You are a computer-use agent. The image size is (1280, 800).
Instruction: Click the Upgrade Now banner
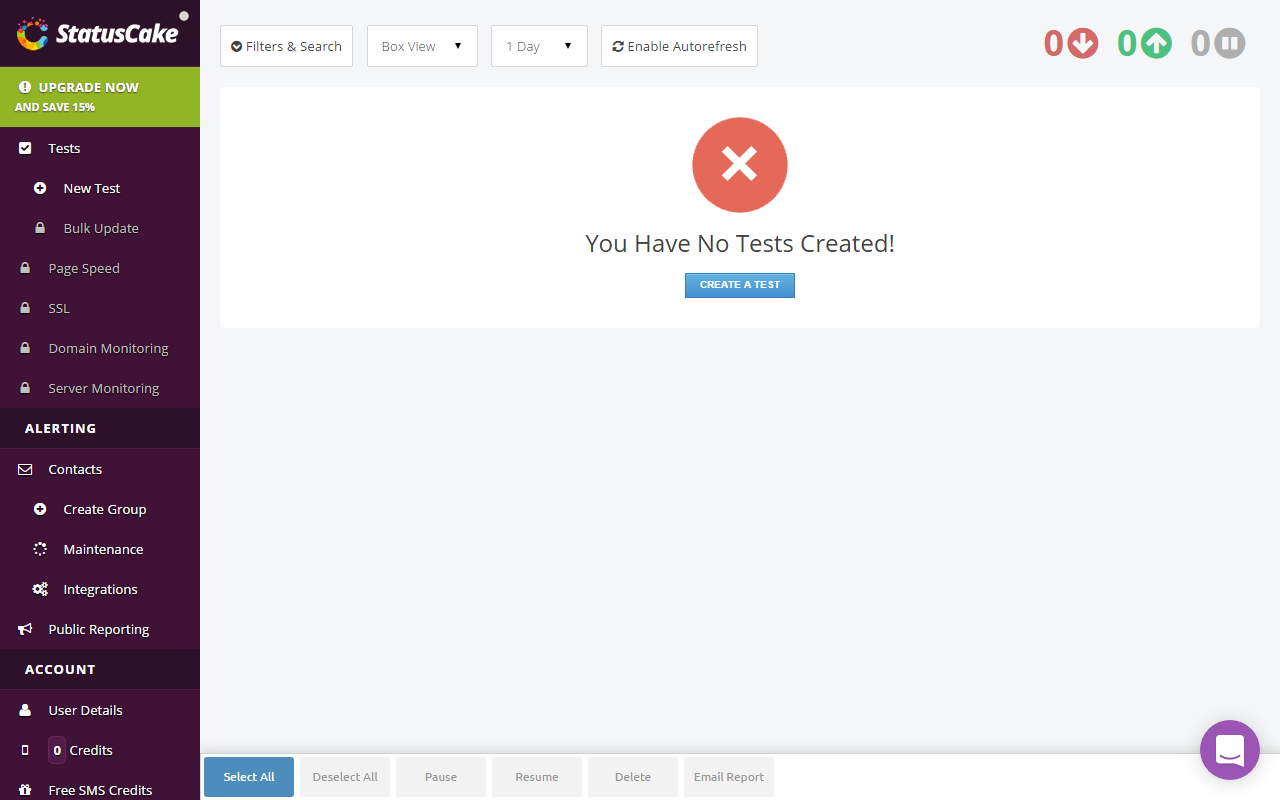(x=100, y=97)
